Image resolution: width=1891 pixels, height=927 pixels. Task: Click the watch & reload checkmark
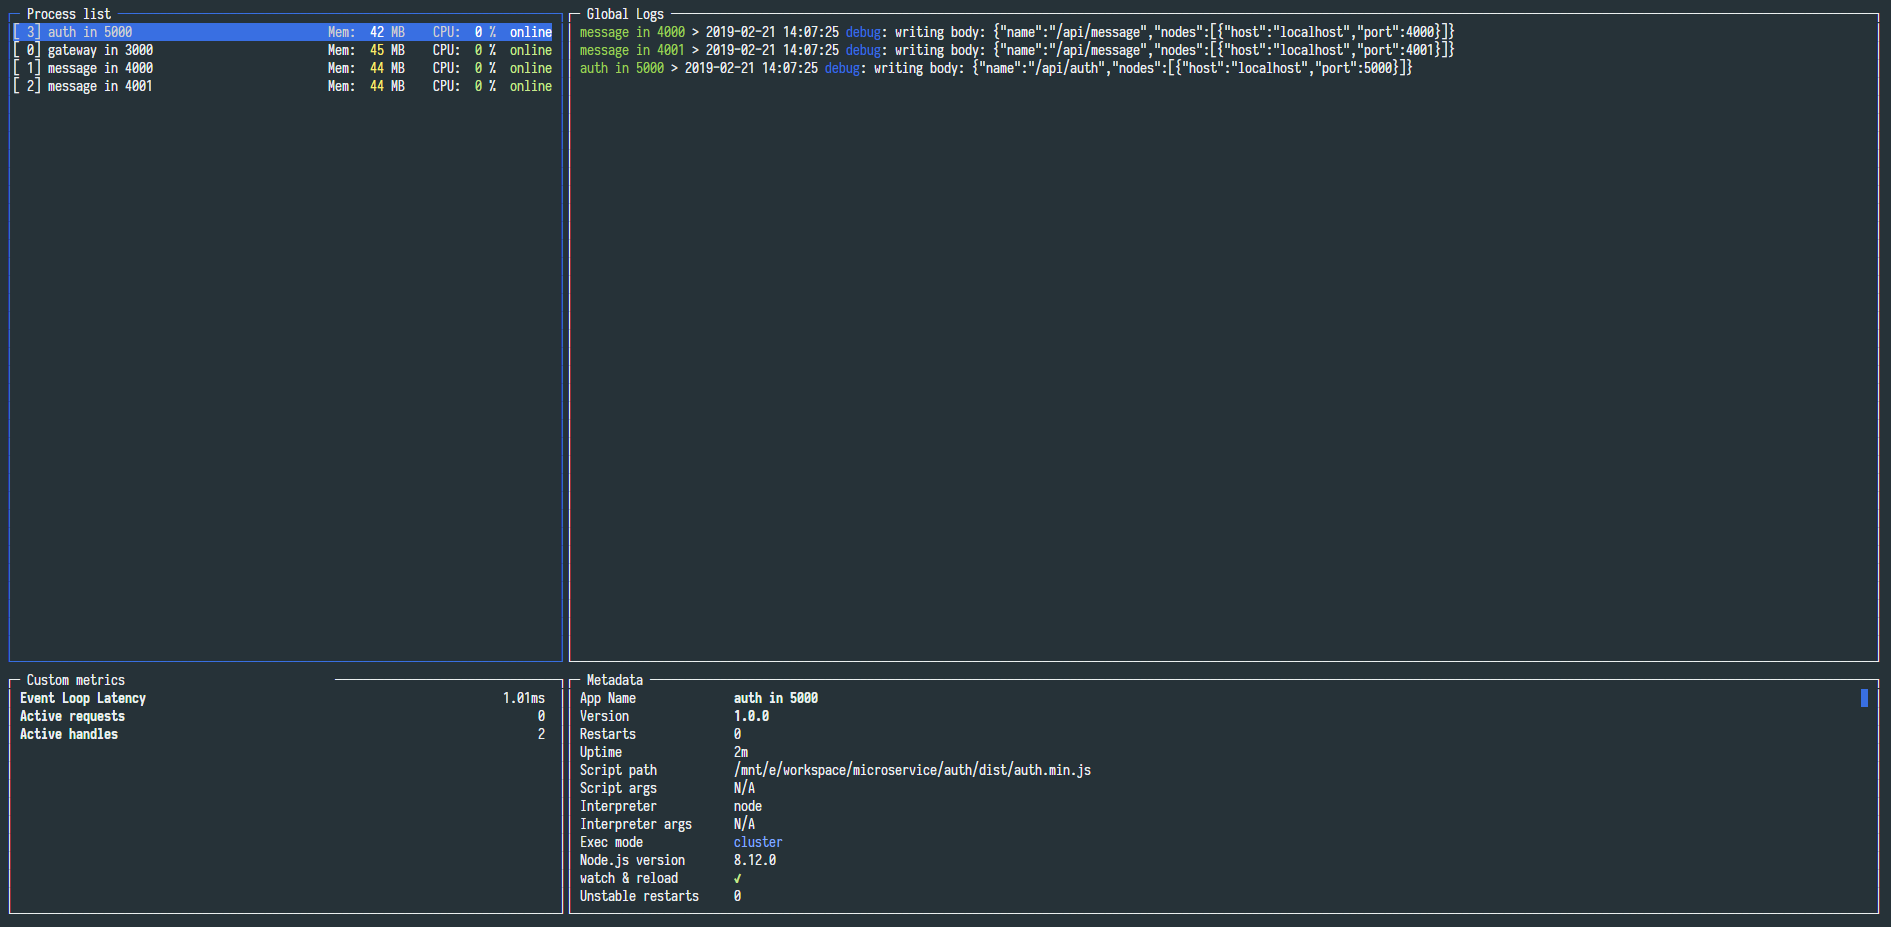[738, 878]
